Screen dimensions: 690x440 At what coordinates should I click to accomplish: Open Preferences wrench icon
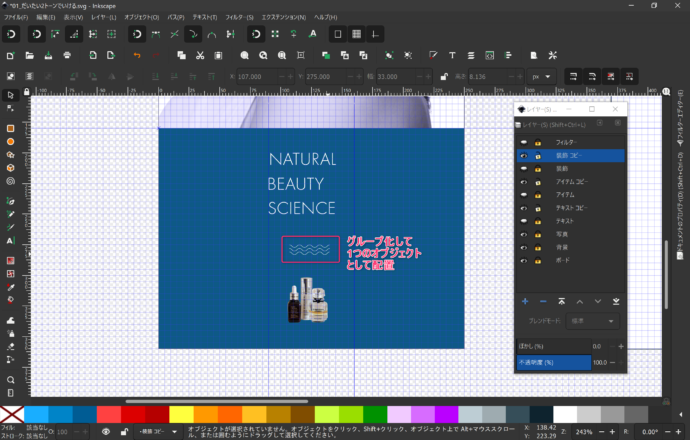coord(553,55)
